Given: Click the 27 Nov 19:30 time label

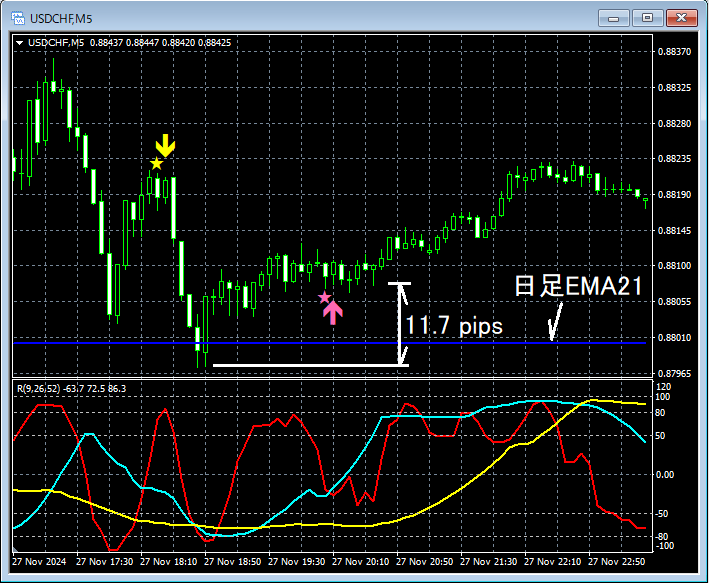Looking at the screenshot, I should [x=297, y=562].
